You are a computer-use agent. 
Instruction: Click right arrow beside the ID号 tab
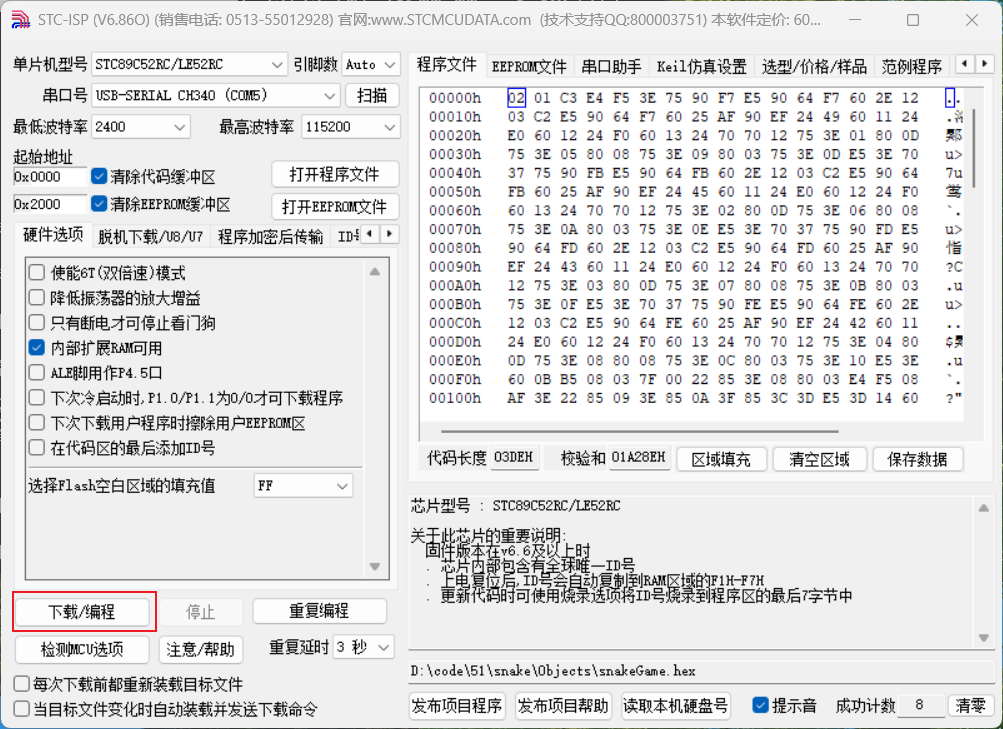pyautogui.click(x=389, y=234)
